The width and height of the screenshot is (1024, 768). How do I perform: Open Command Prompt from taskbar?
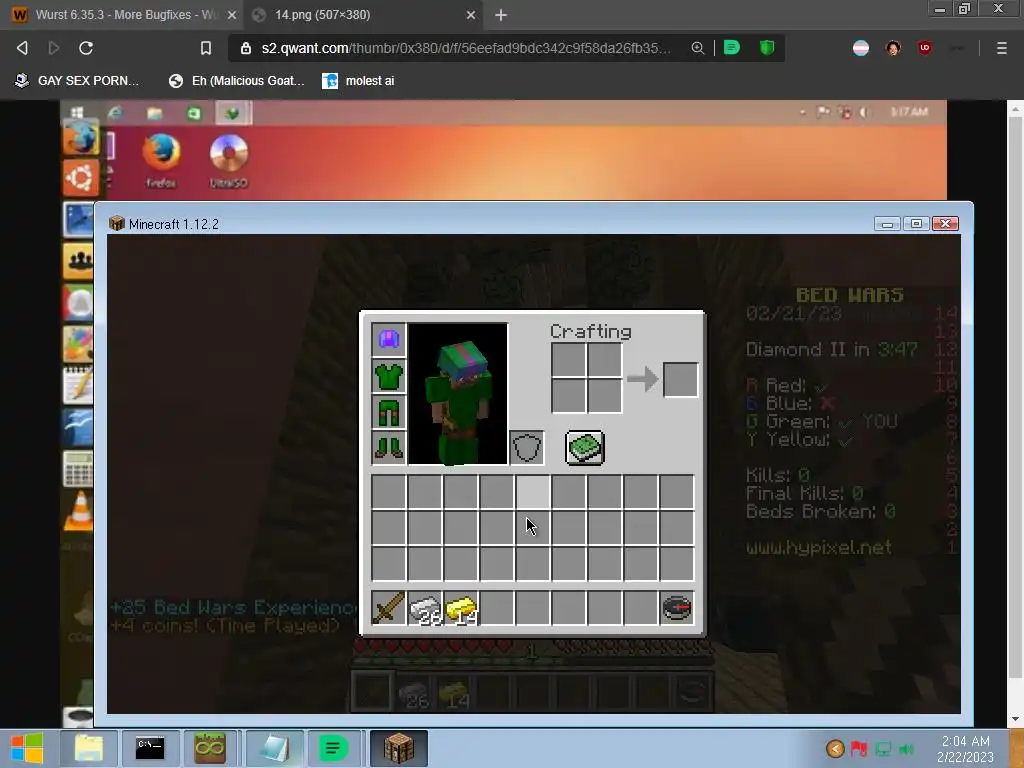click(x=150, y=748)
